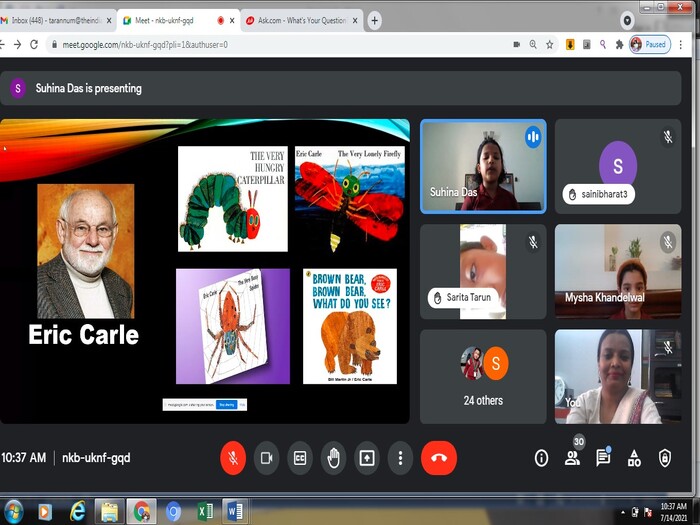700x525 pixels.
Task: Close the Meet tab
Action: (232, 21)
